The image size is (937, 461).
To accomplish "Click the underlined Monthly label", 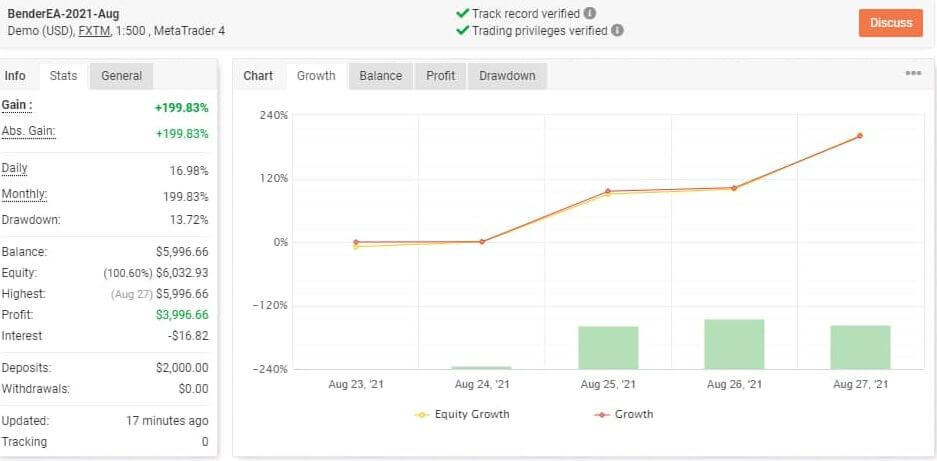I will [24, 194].
